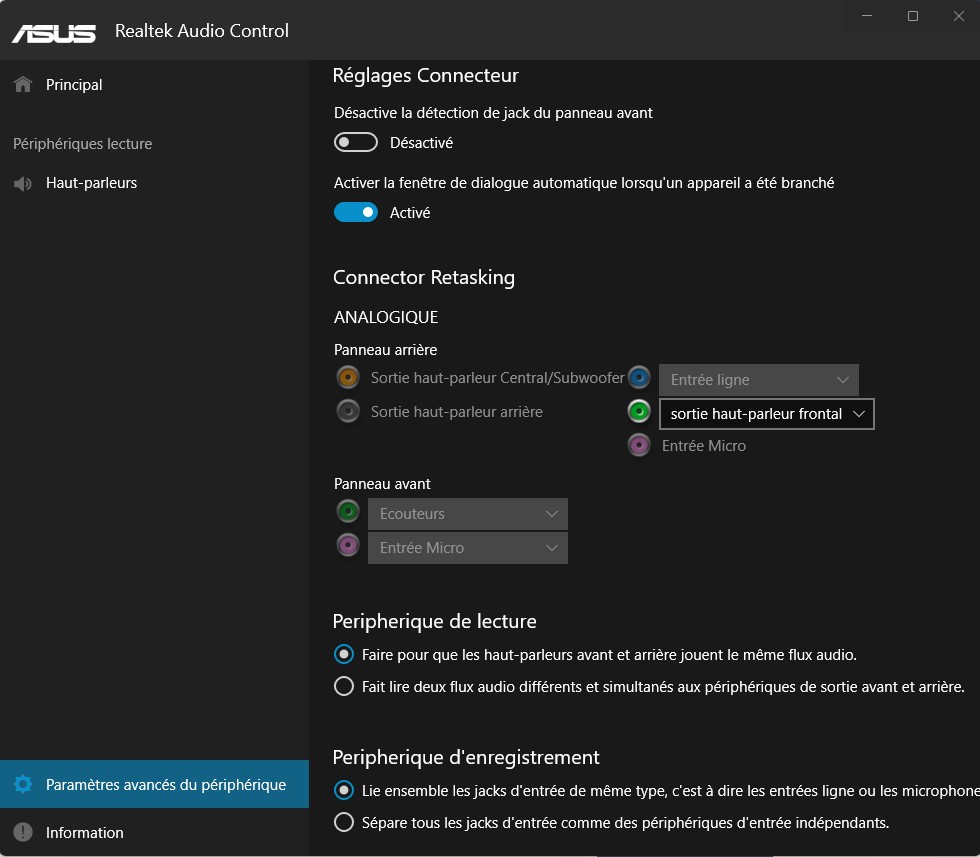The image size is (980, 857).
Task: Toggle front panel jack detection switch
Action: click(356, 143)
